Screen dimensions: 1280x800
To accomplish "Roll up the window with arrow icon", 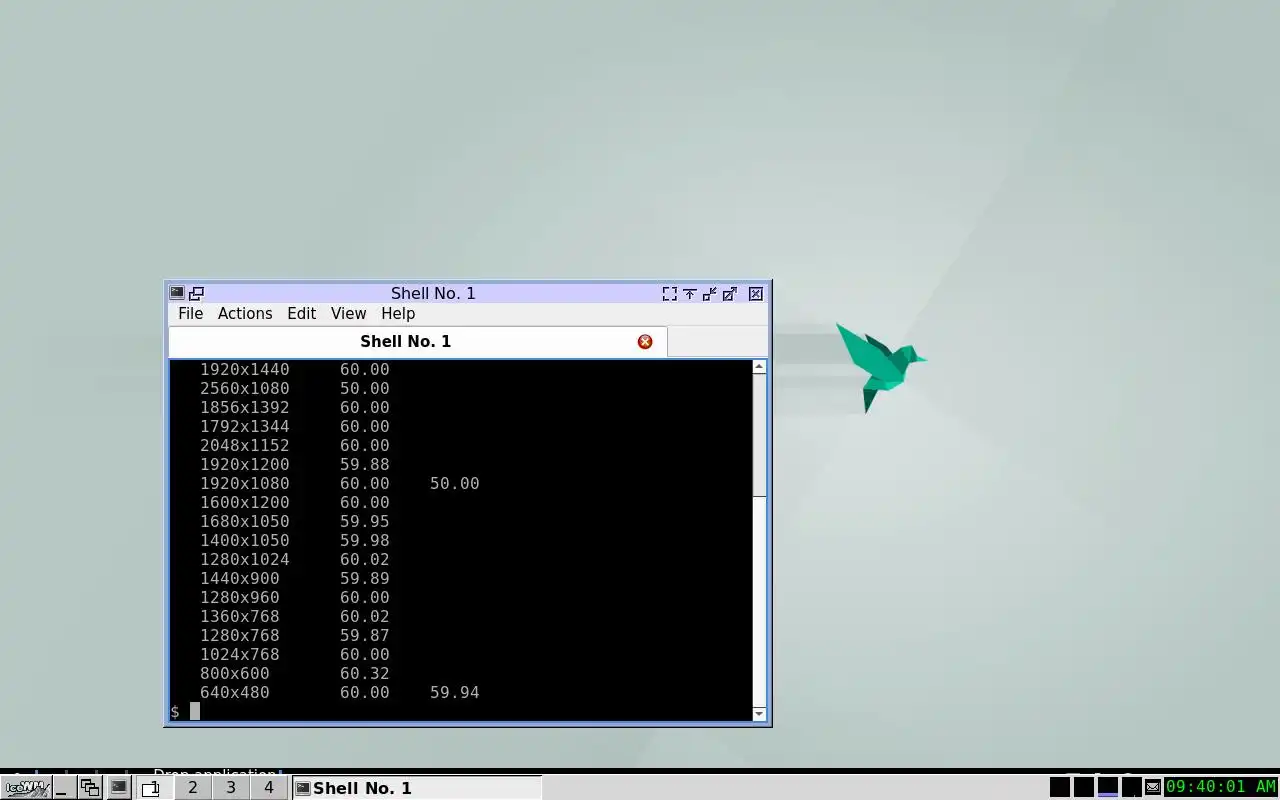I will (x=690, y=293).
